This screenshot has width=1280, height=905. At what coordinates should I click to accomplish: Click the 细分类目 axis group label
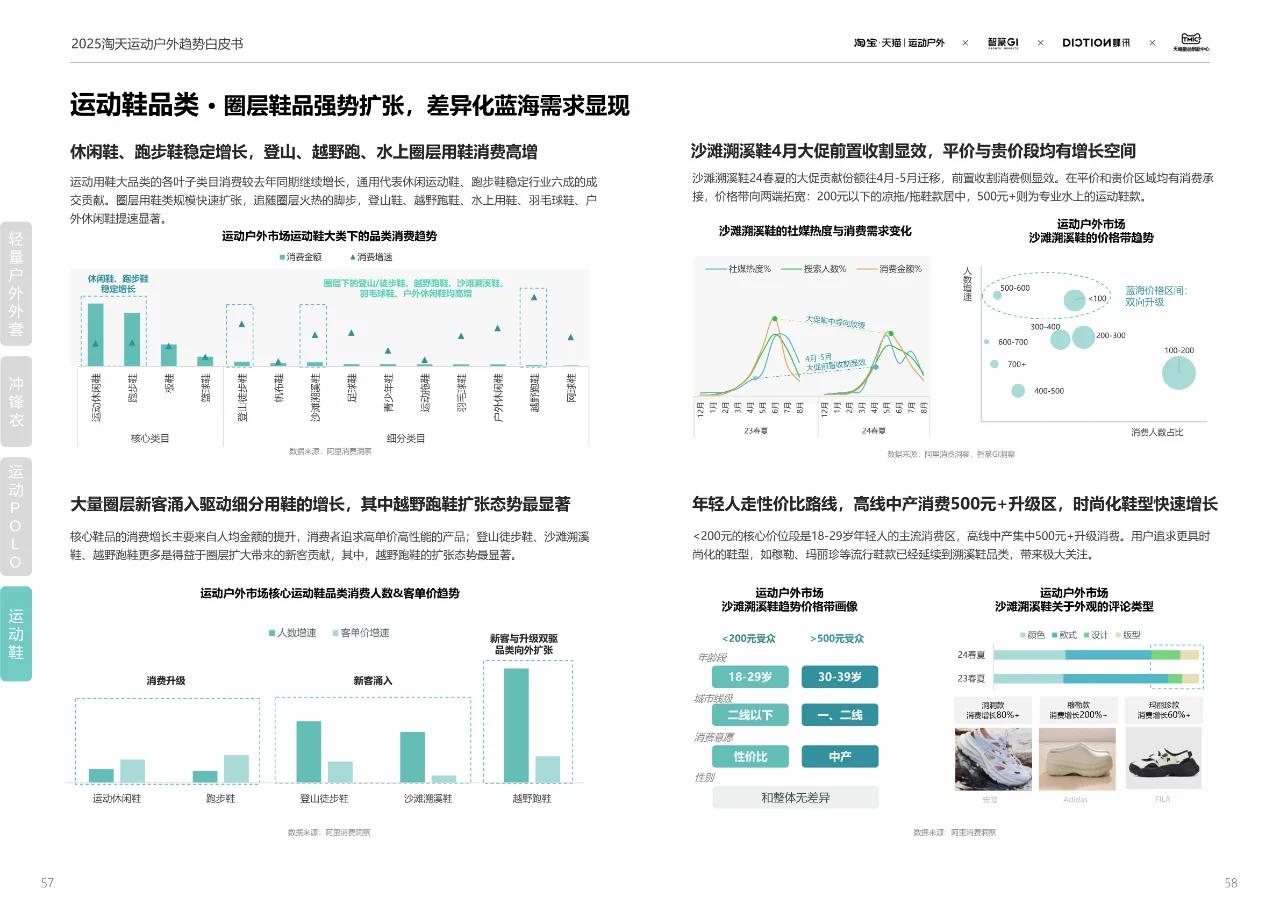point(405,438)
